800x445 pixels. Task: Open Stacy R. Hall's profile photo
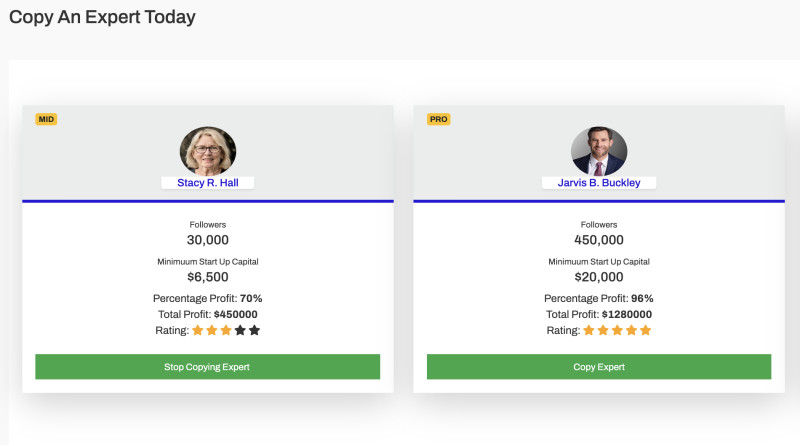tap(208, 152)
